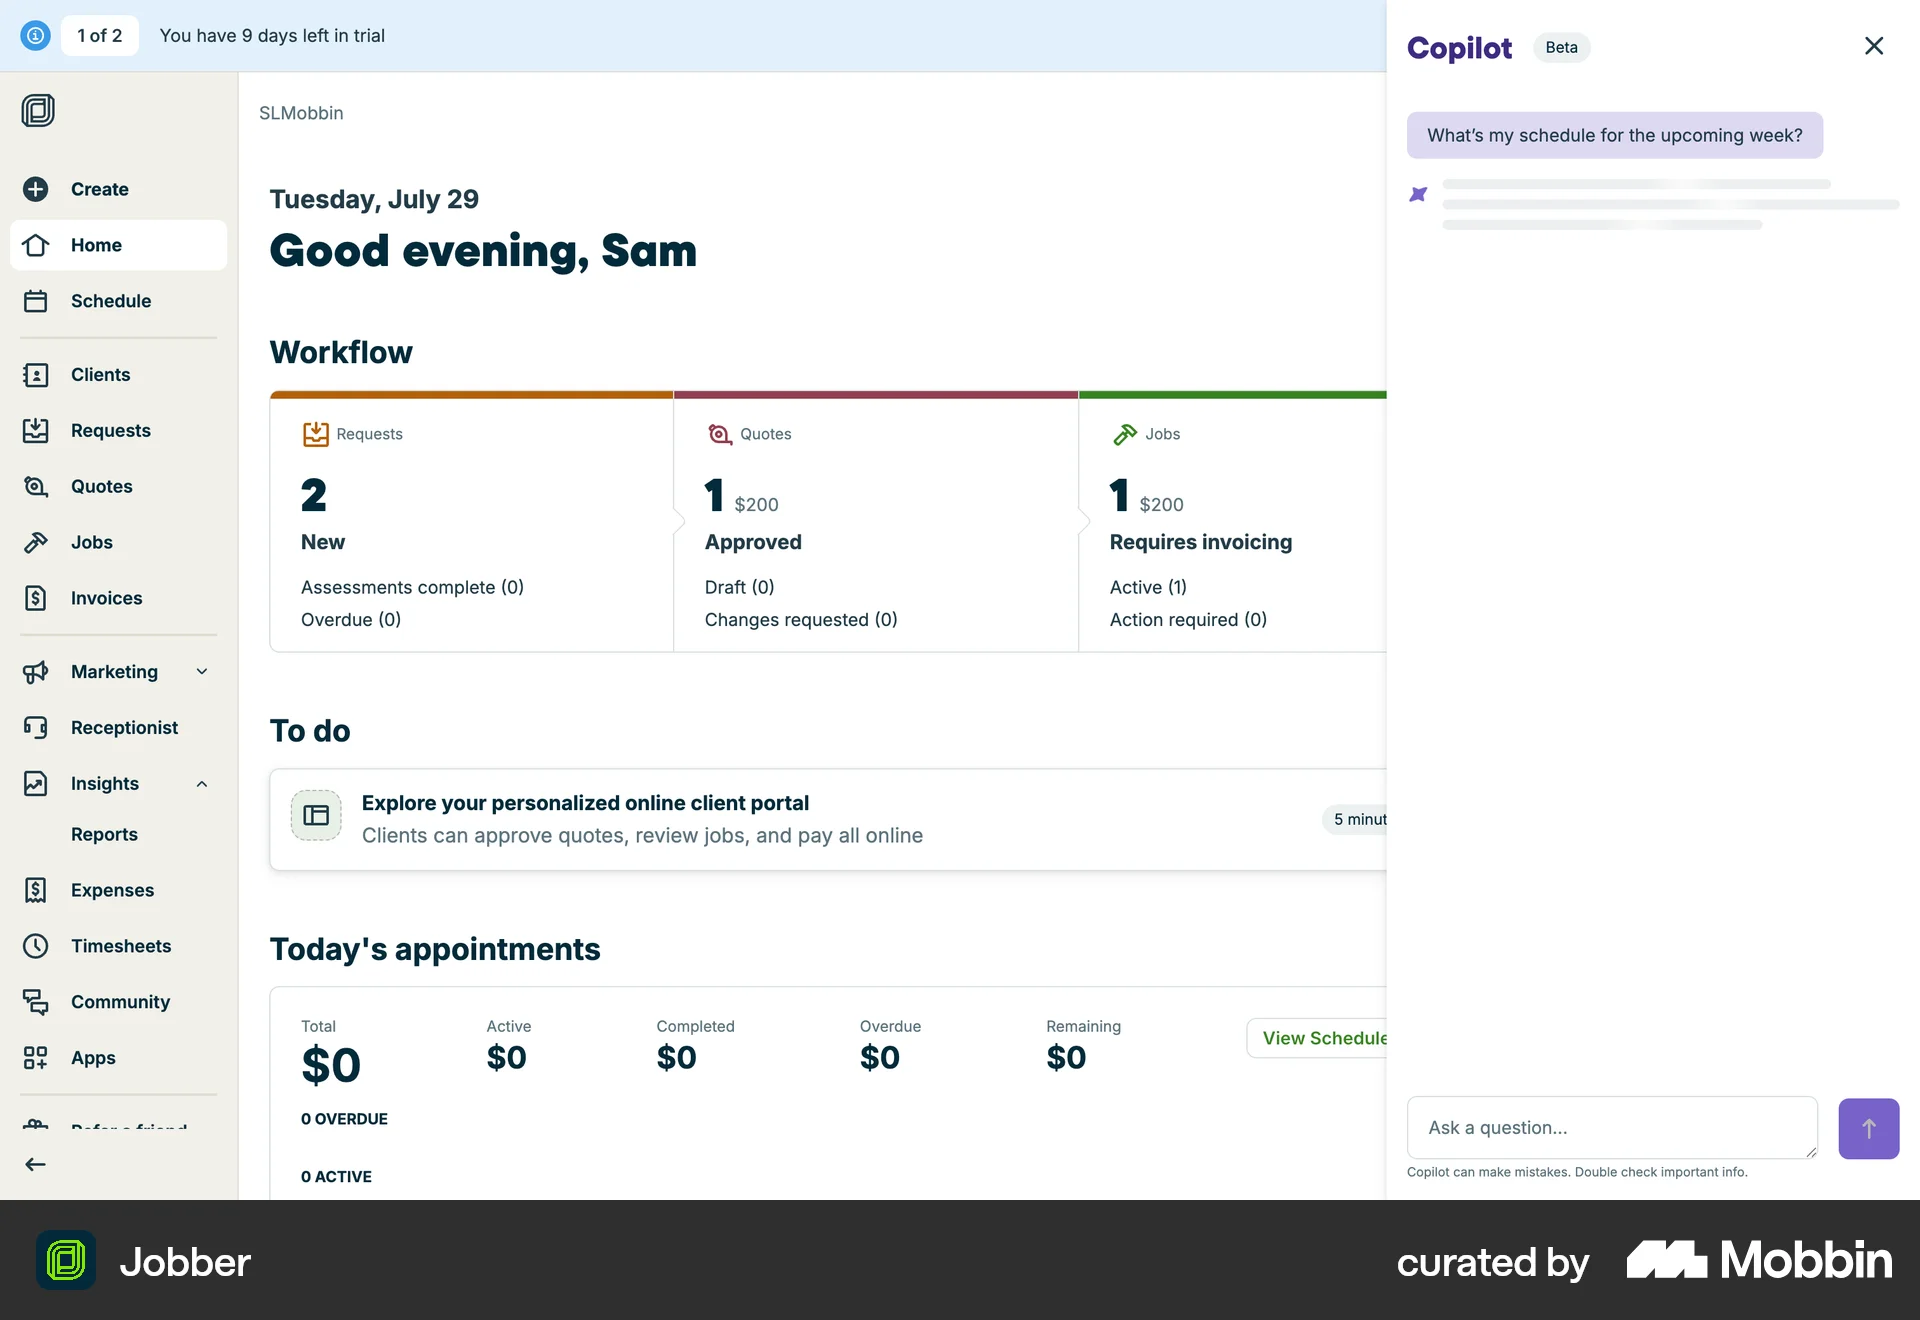This screenshot has width=1920, height=1320.
Task: Open Quotes via the magnifier icon
Action: tap(36, 487)
